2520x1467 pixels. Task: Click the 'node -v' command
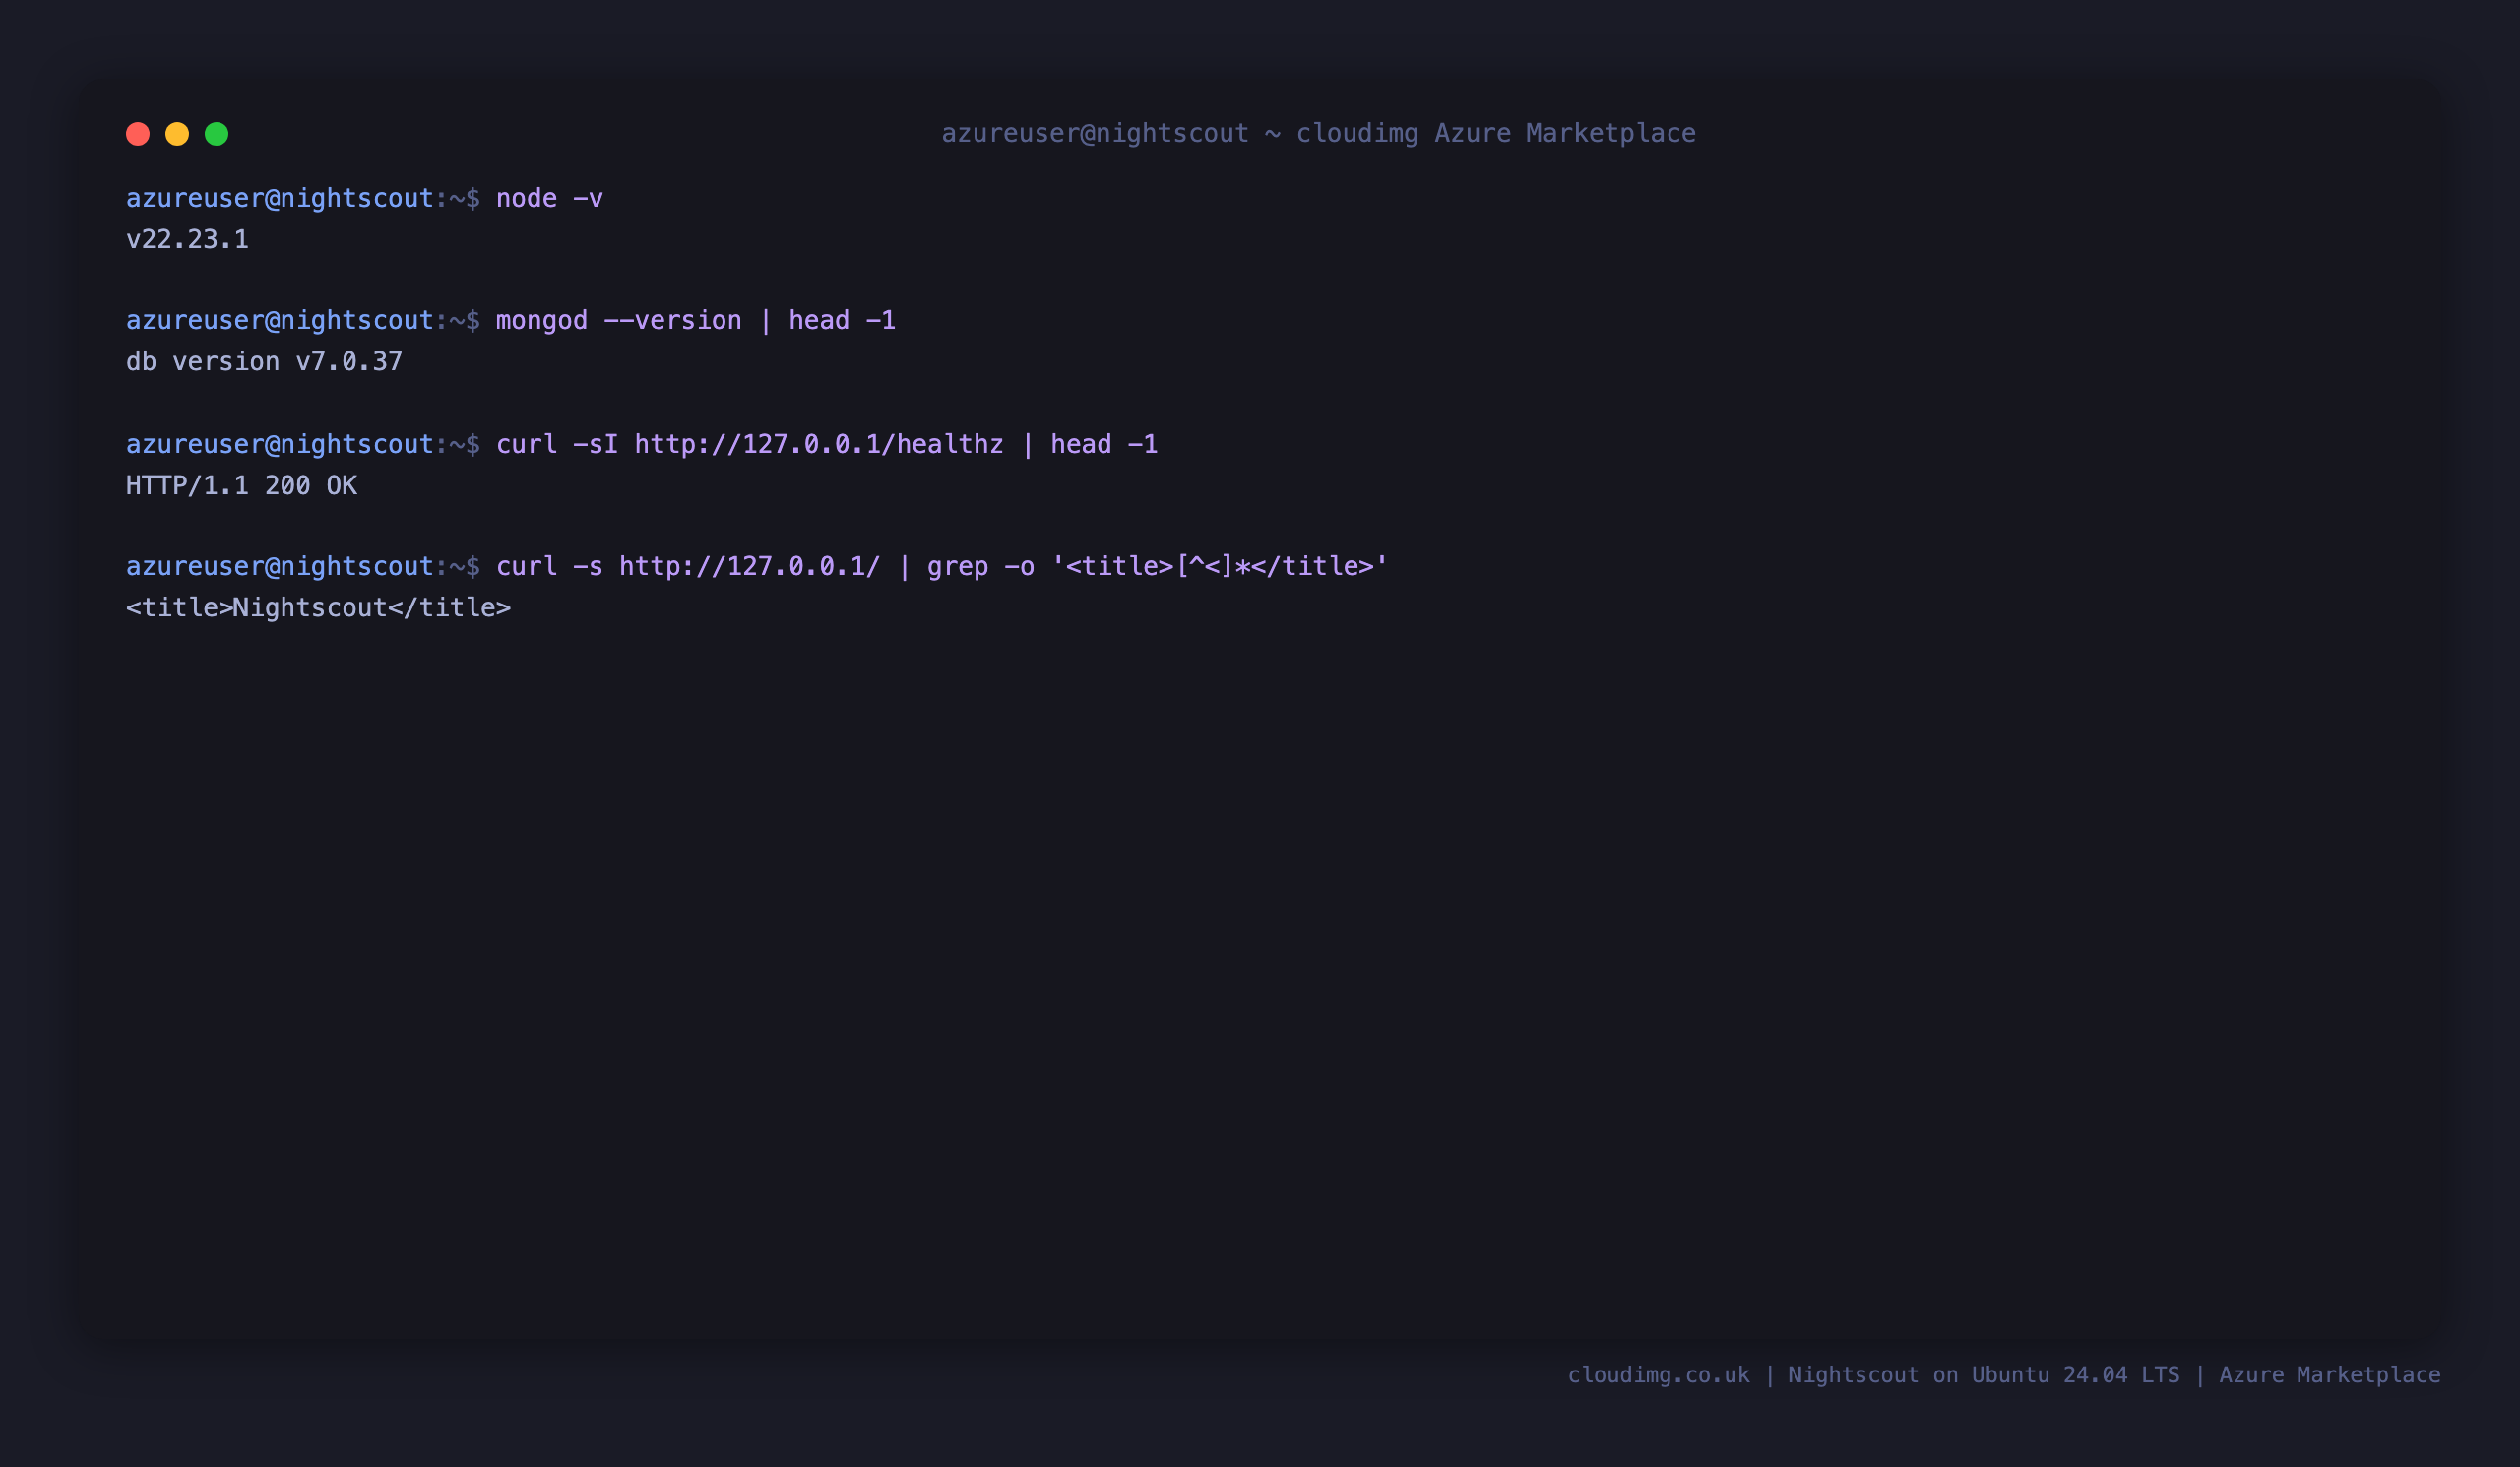550,198
